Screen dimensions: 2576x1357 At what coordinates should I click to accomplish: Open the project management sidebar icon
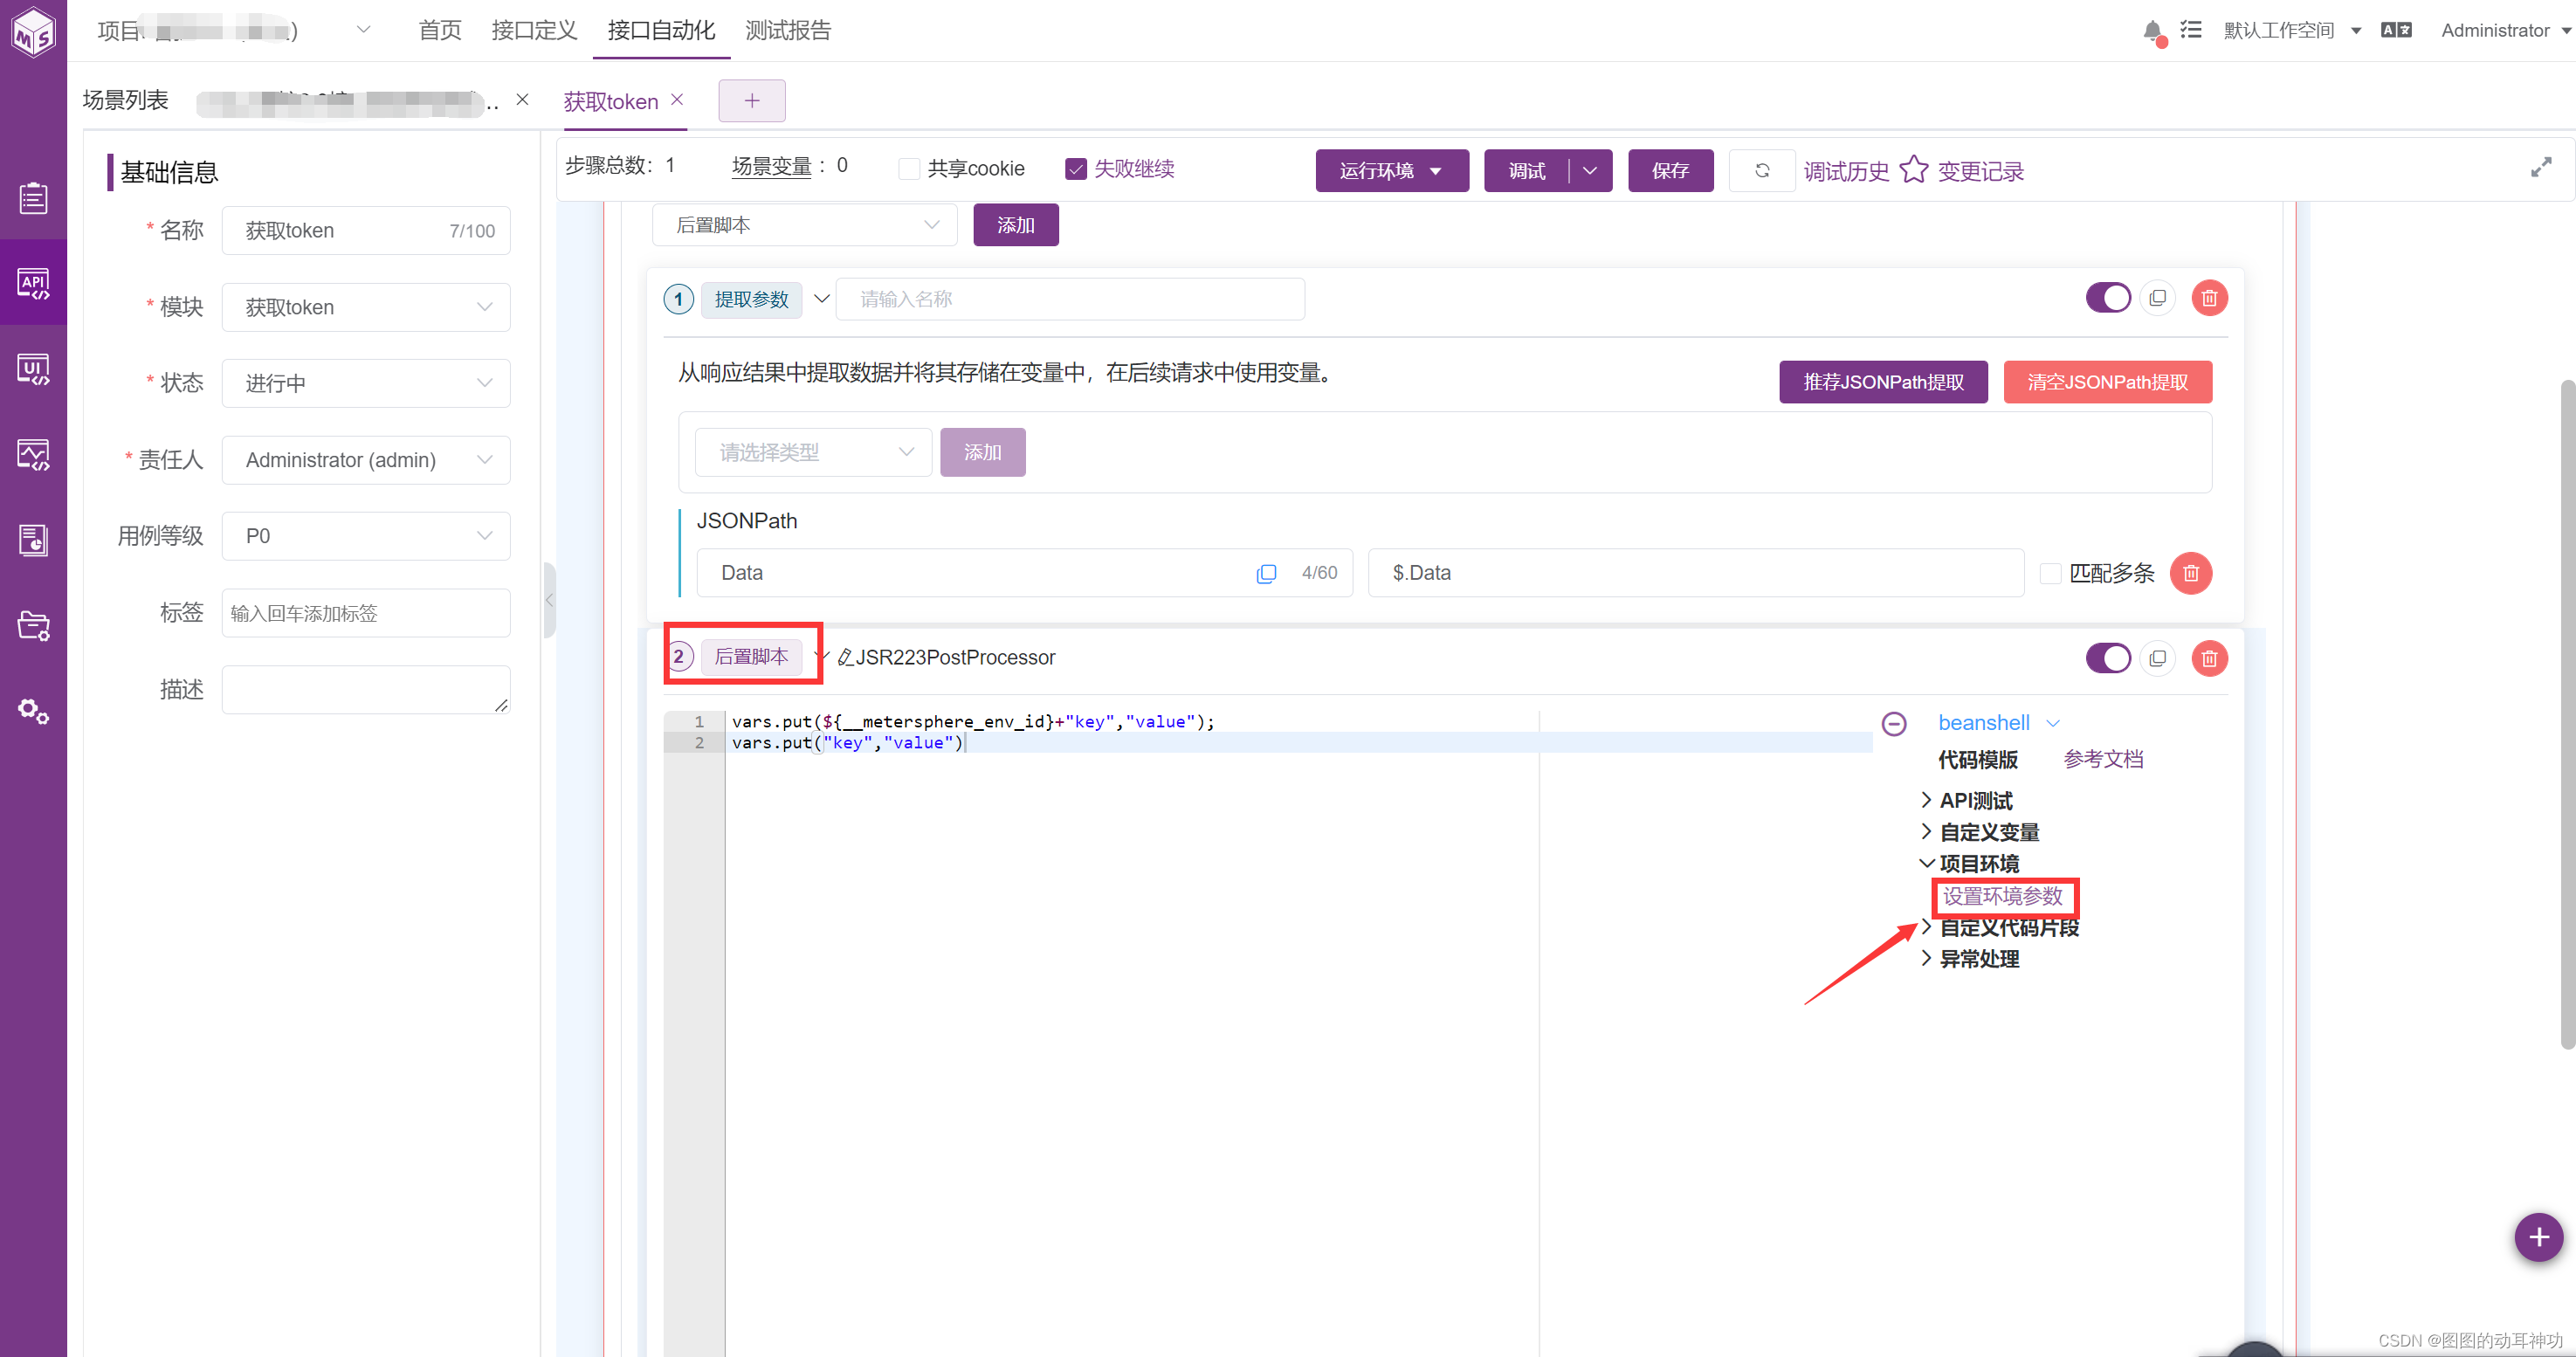point(33,626)
